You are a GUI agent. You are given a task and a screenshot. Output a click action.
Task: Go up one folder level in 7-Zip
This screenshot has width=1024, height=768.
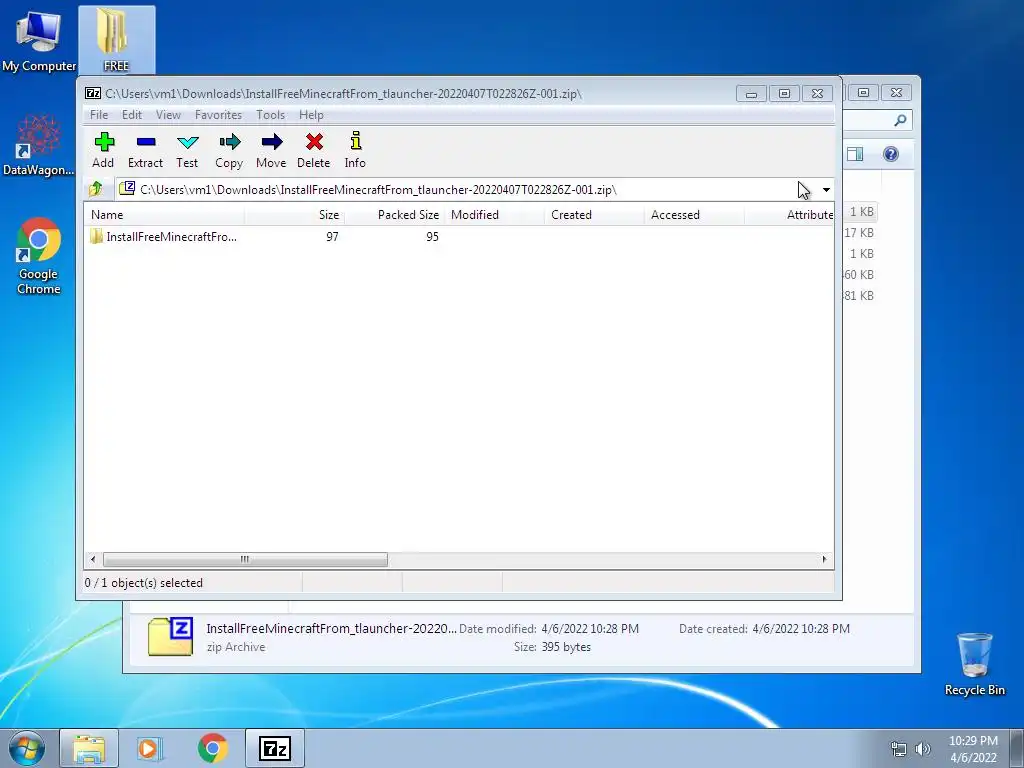click(96, 189)
